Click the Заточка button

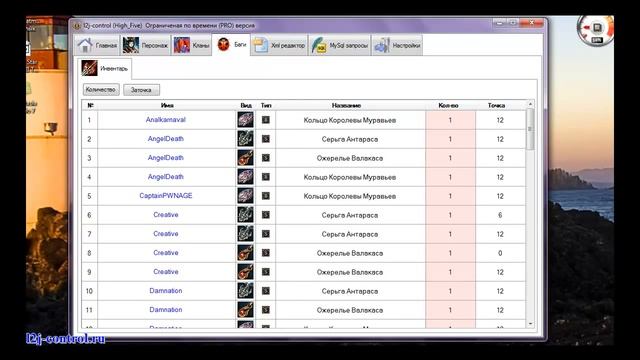[141, 90]
